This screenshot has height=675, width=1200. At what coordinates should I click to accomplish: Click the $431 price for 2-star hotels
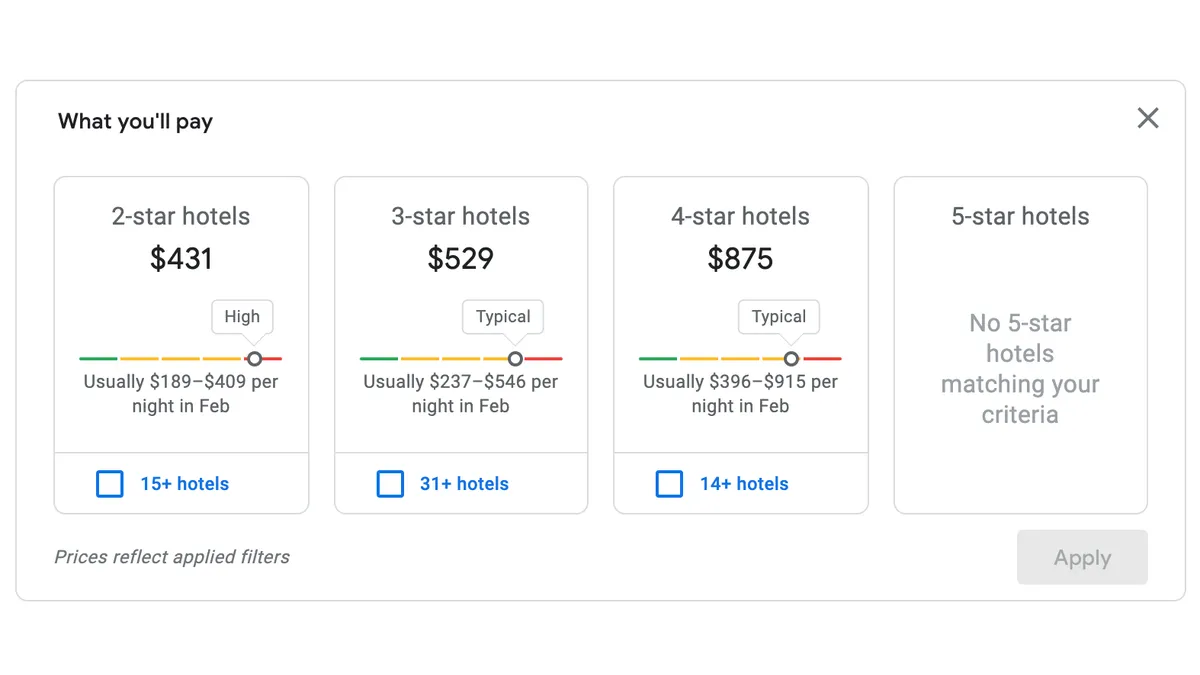pyautogui.click(x=181, y=259)
